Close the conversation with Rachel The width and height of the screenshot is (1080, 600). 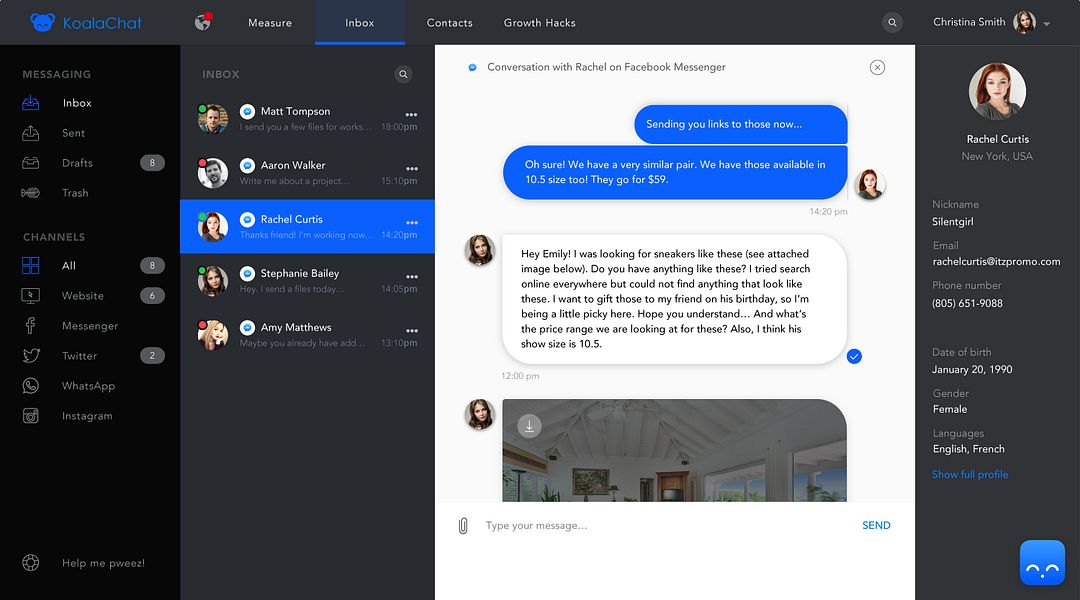(x=877, y=67)
